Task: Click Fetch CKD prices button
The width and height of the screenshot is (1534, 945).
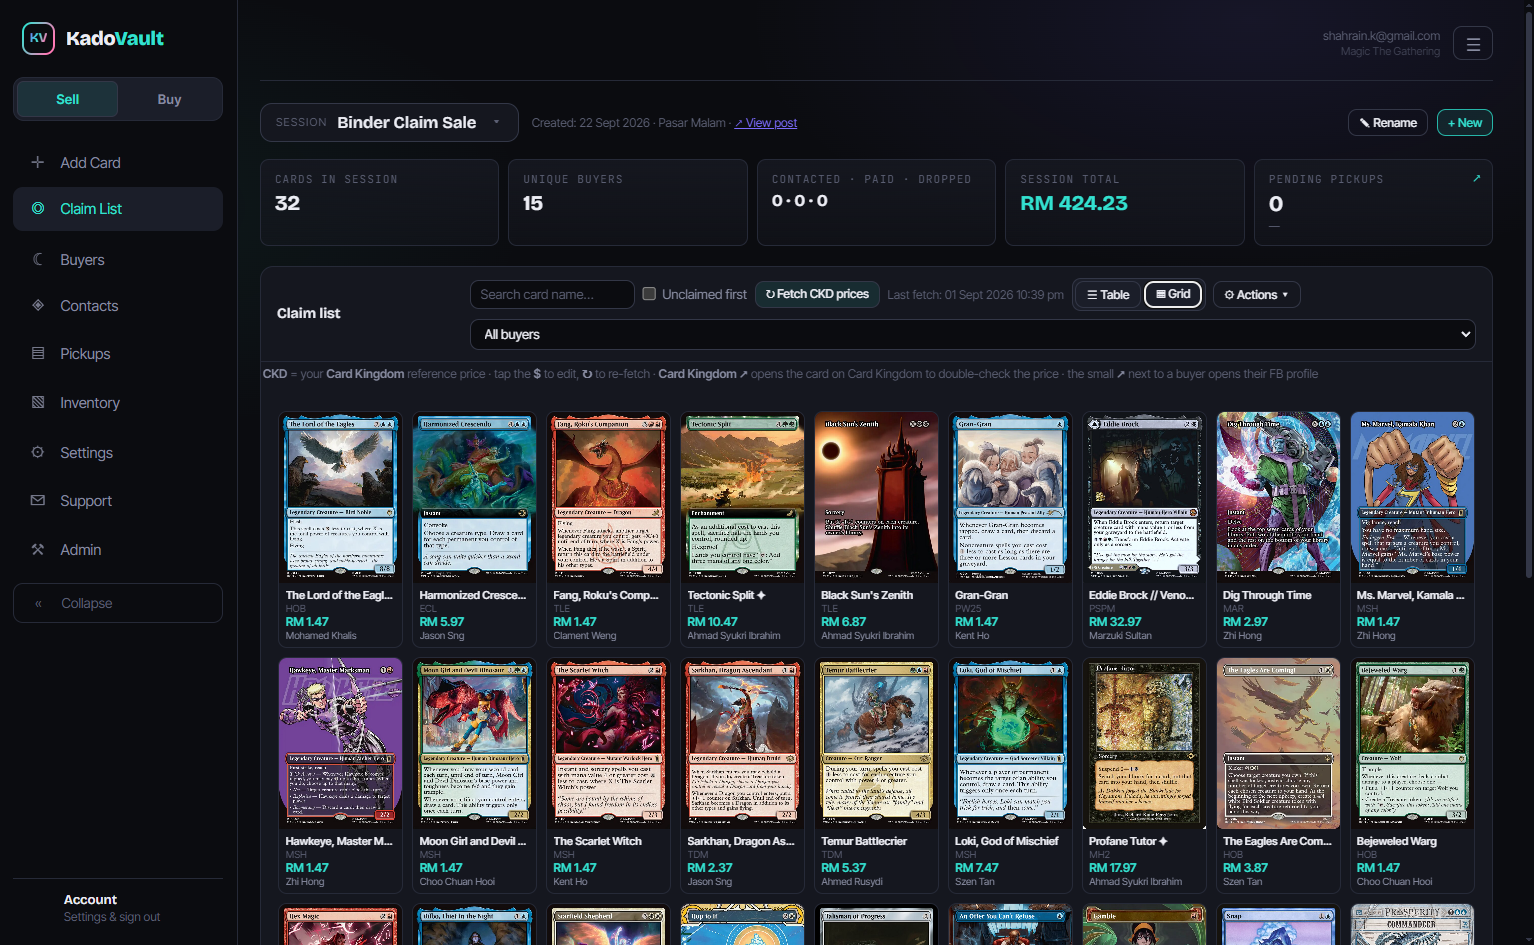Action: [x=817, y=294]
